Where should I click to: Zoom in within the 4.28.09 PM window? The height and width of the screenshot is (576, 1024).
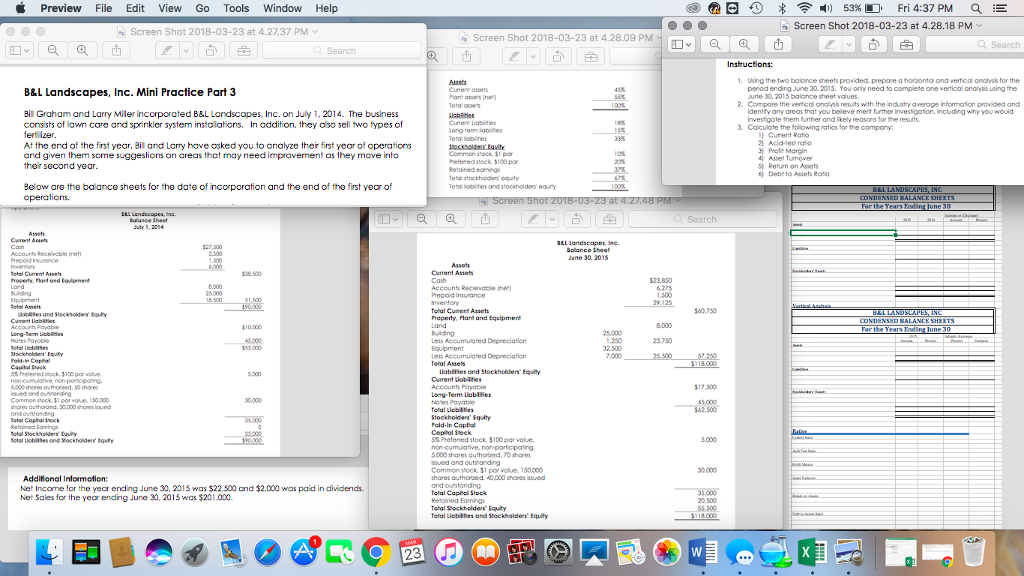[x=432, y=57]
